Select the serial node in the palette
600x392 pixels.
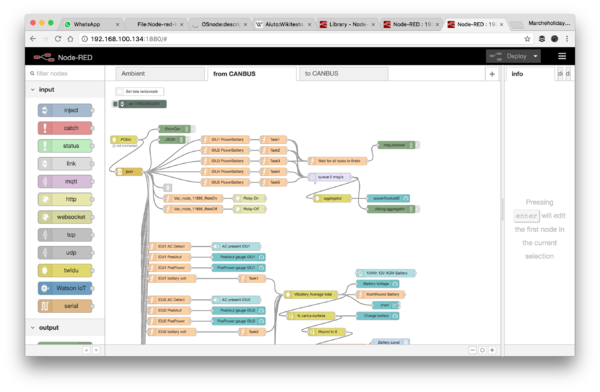click(x=65, y=306)
